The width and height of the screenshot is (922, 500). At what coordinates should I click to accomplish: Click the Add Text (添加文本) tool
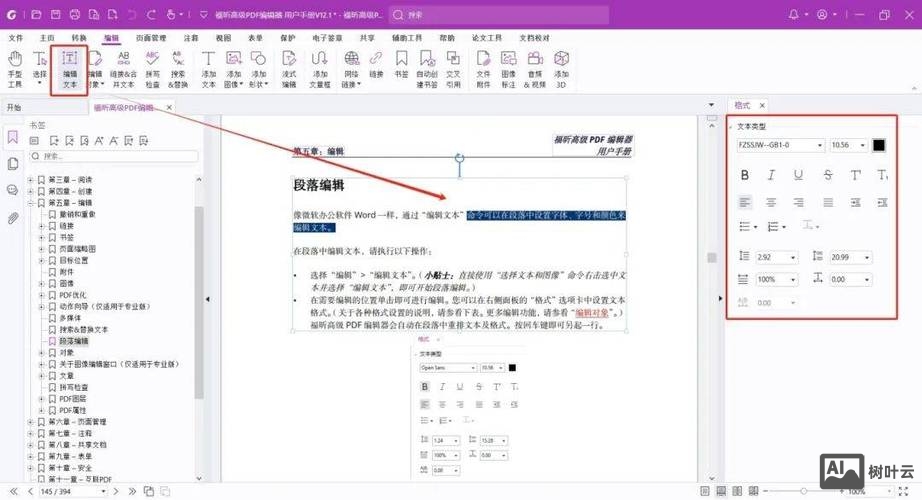(208, 68)
